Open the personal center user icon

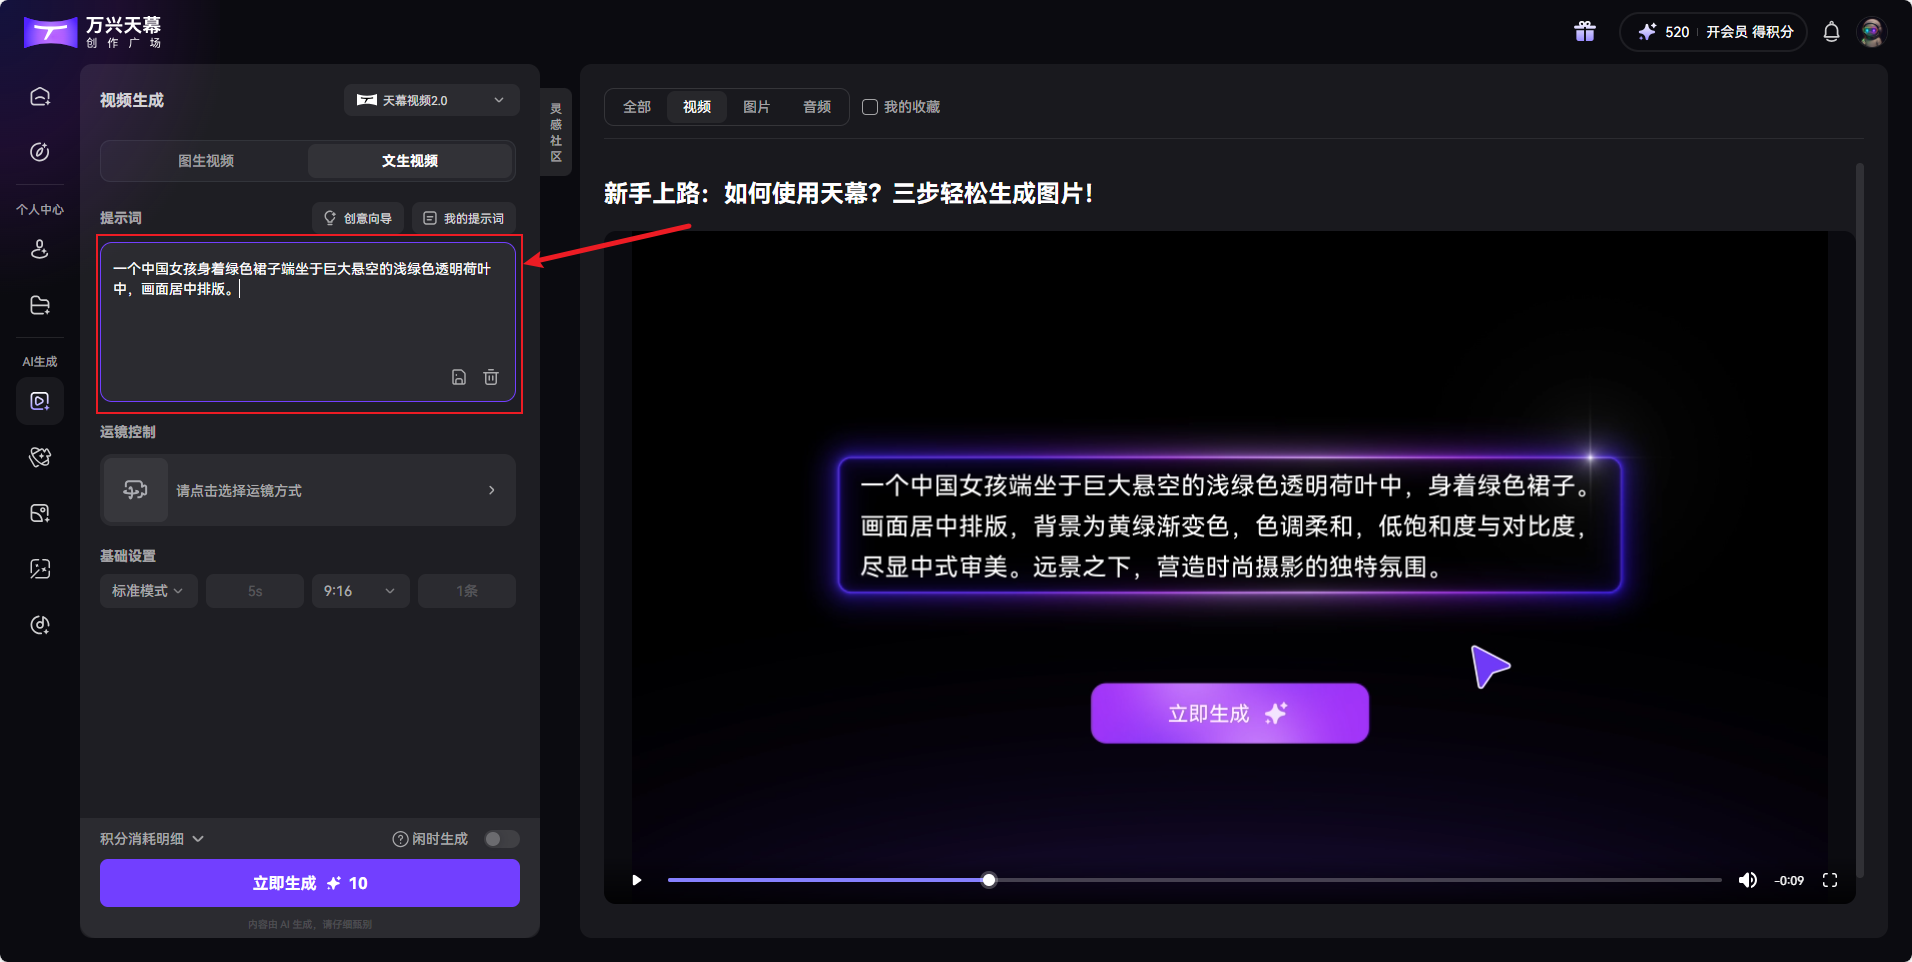coord(40,249)
